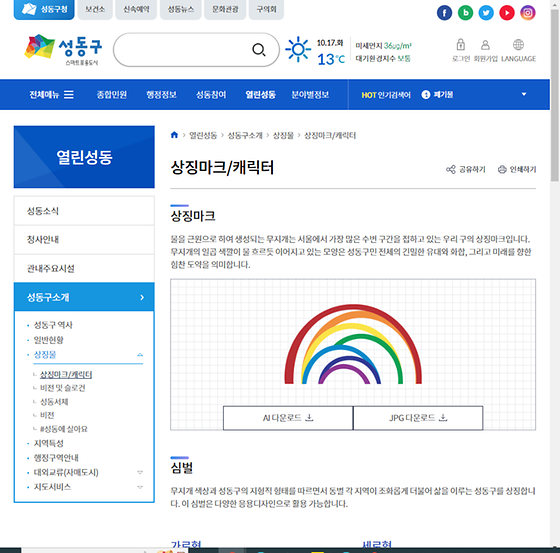Select the 보건소 top tab
This screenshot has width=560, height=553.
95,10
